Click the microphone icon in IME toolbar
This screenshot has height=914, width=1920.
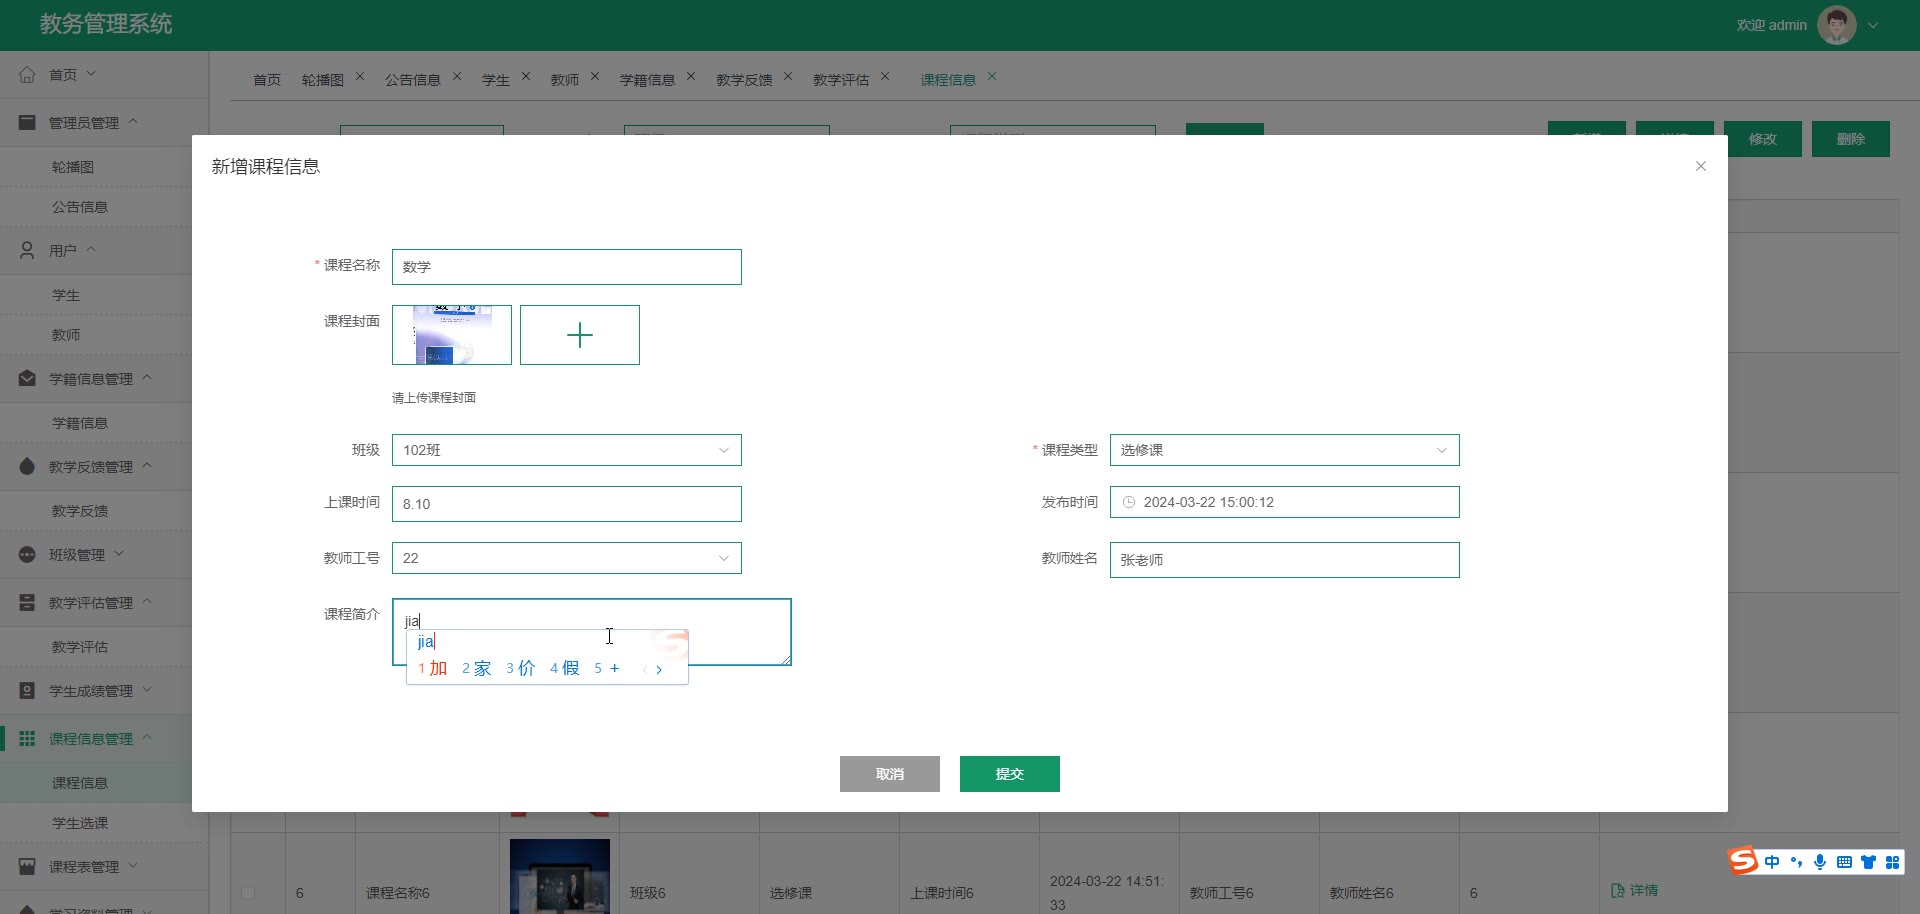pos(1820,862)
